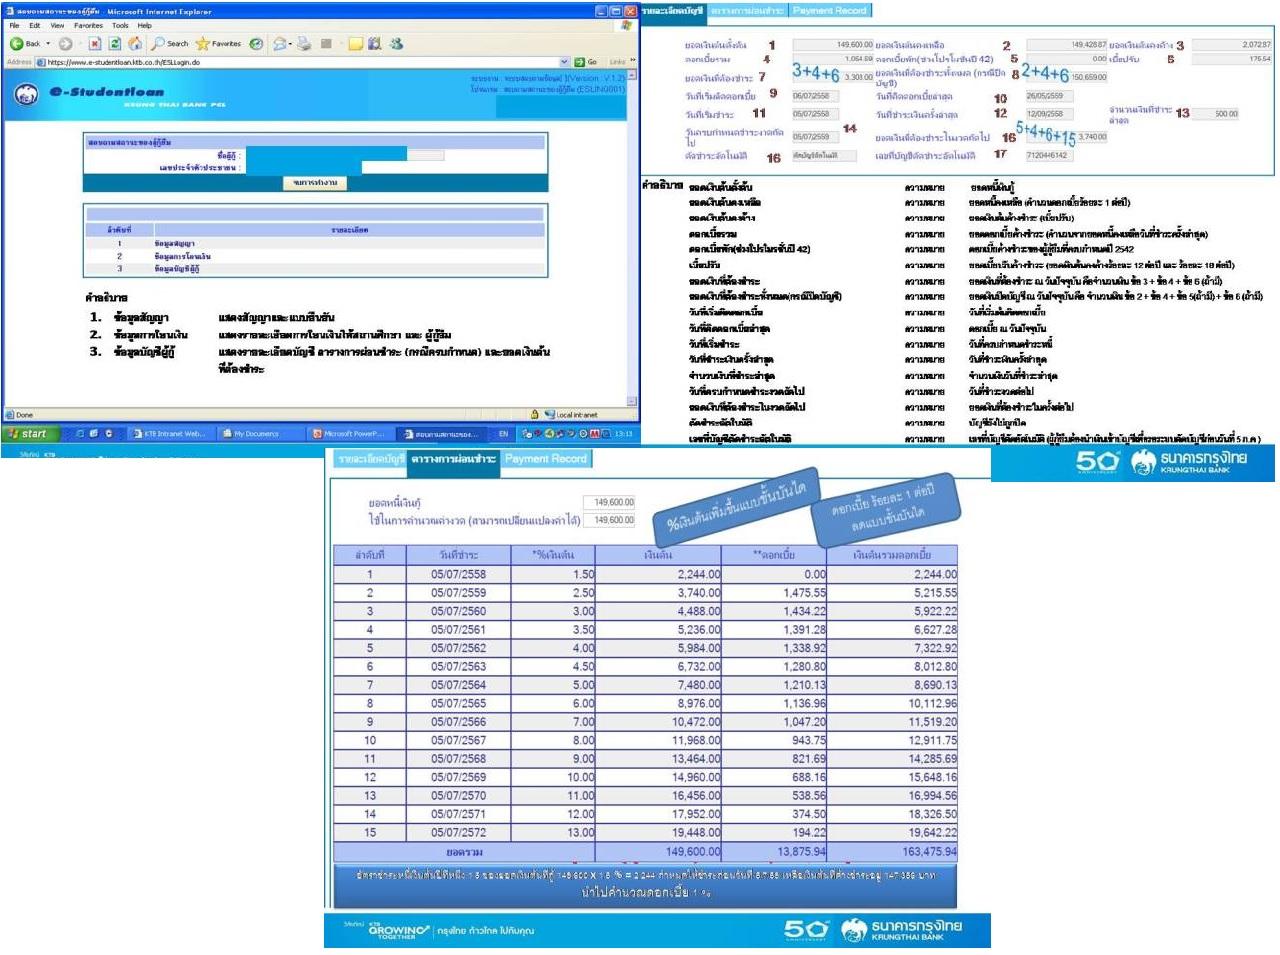Open the ข้อมูลสัญญา link in table
1280x955 pixels.
174,243
